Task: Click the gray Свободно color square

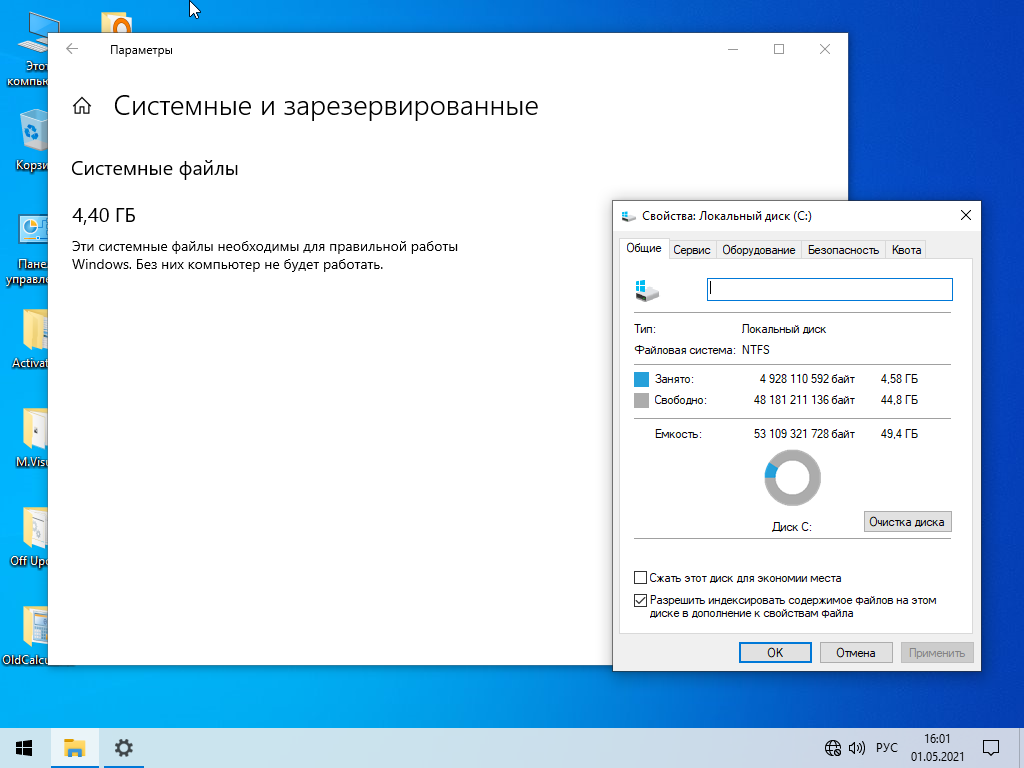Action: [x=641, y=400]
